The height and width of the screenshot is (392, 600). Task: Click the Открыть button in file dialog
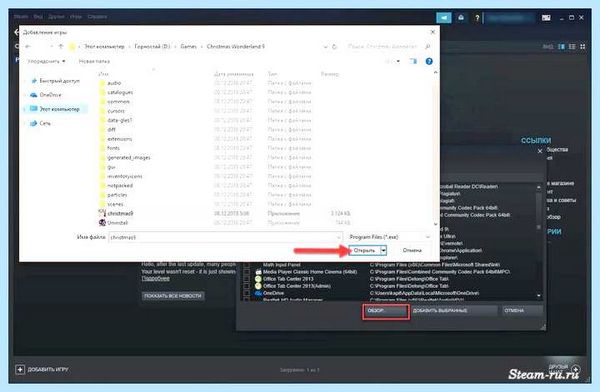click(x=364, y=250)
